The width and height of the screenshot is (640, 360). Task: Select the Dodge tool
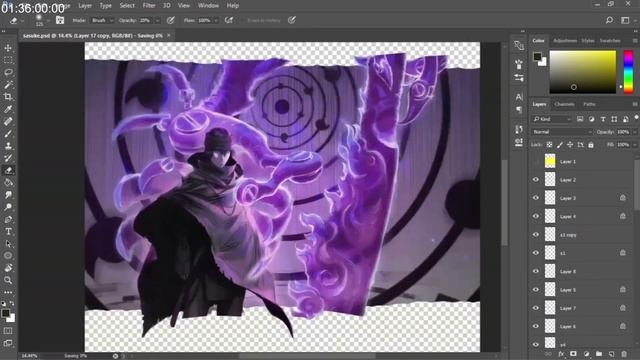tap(8, 207)
